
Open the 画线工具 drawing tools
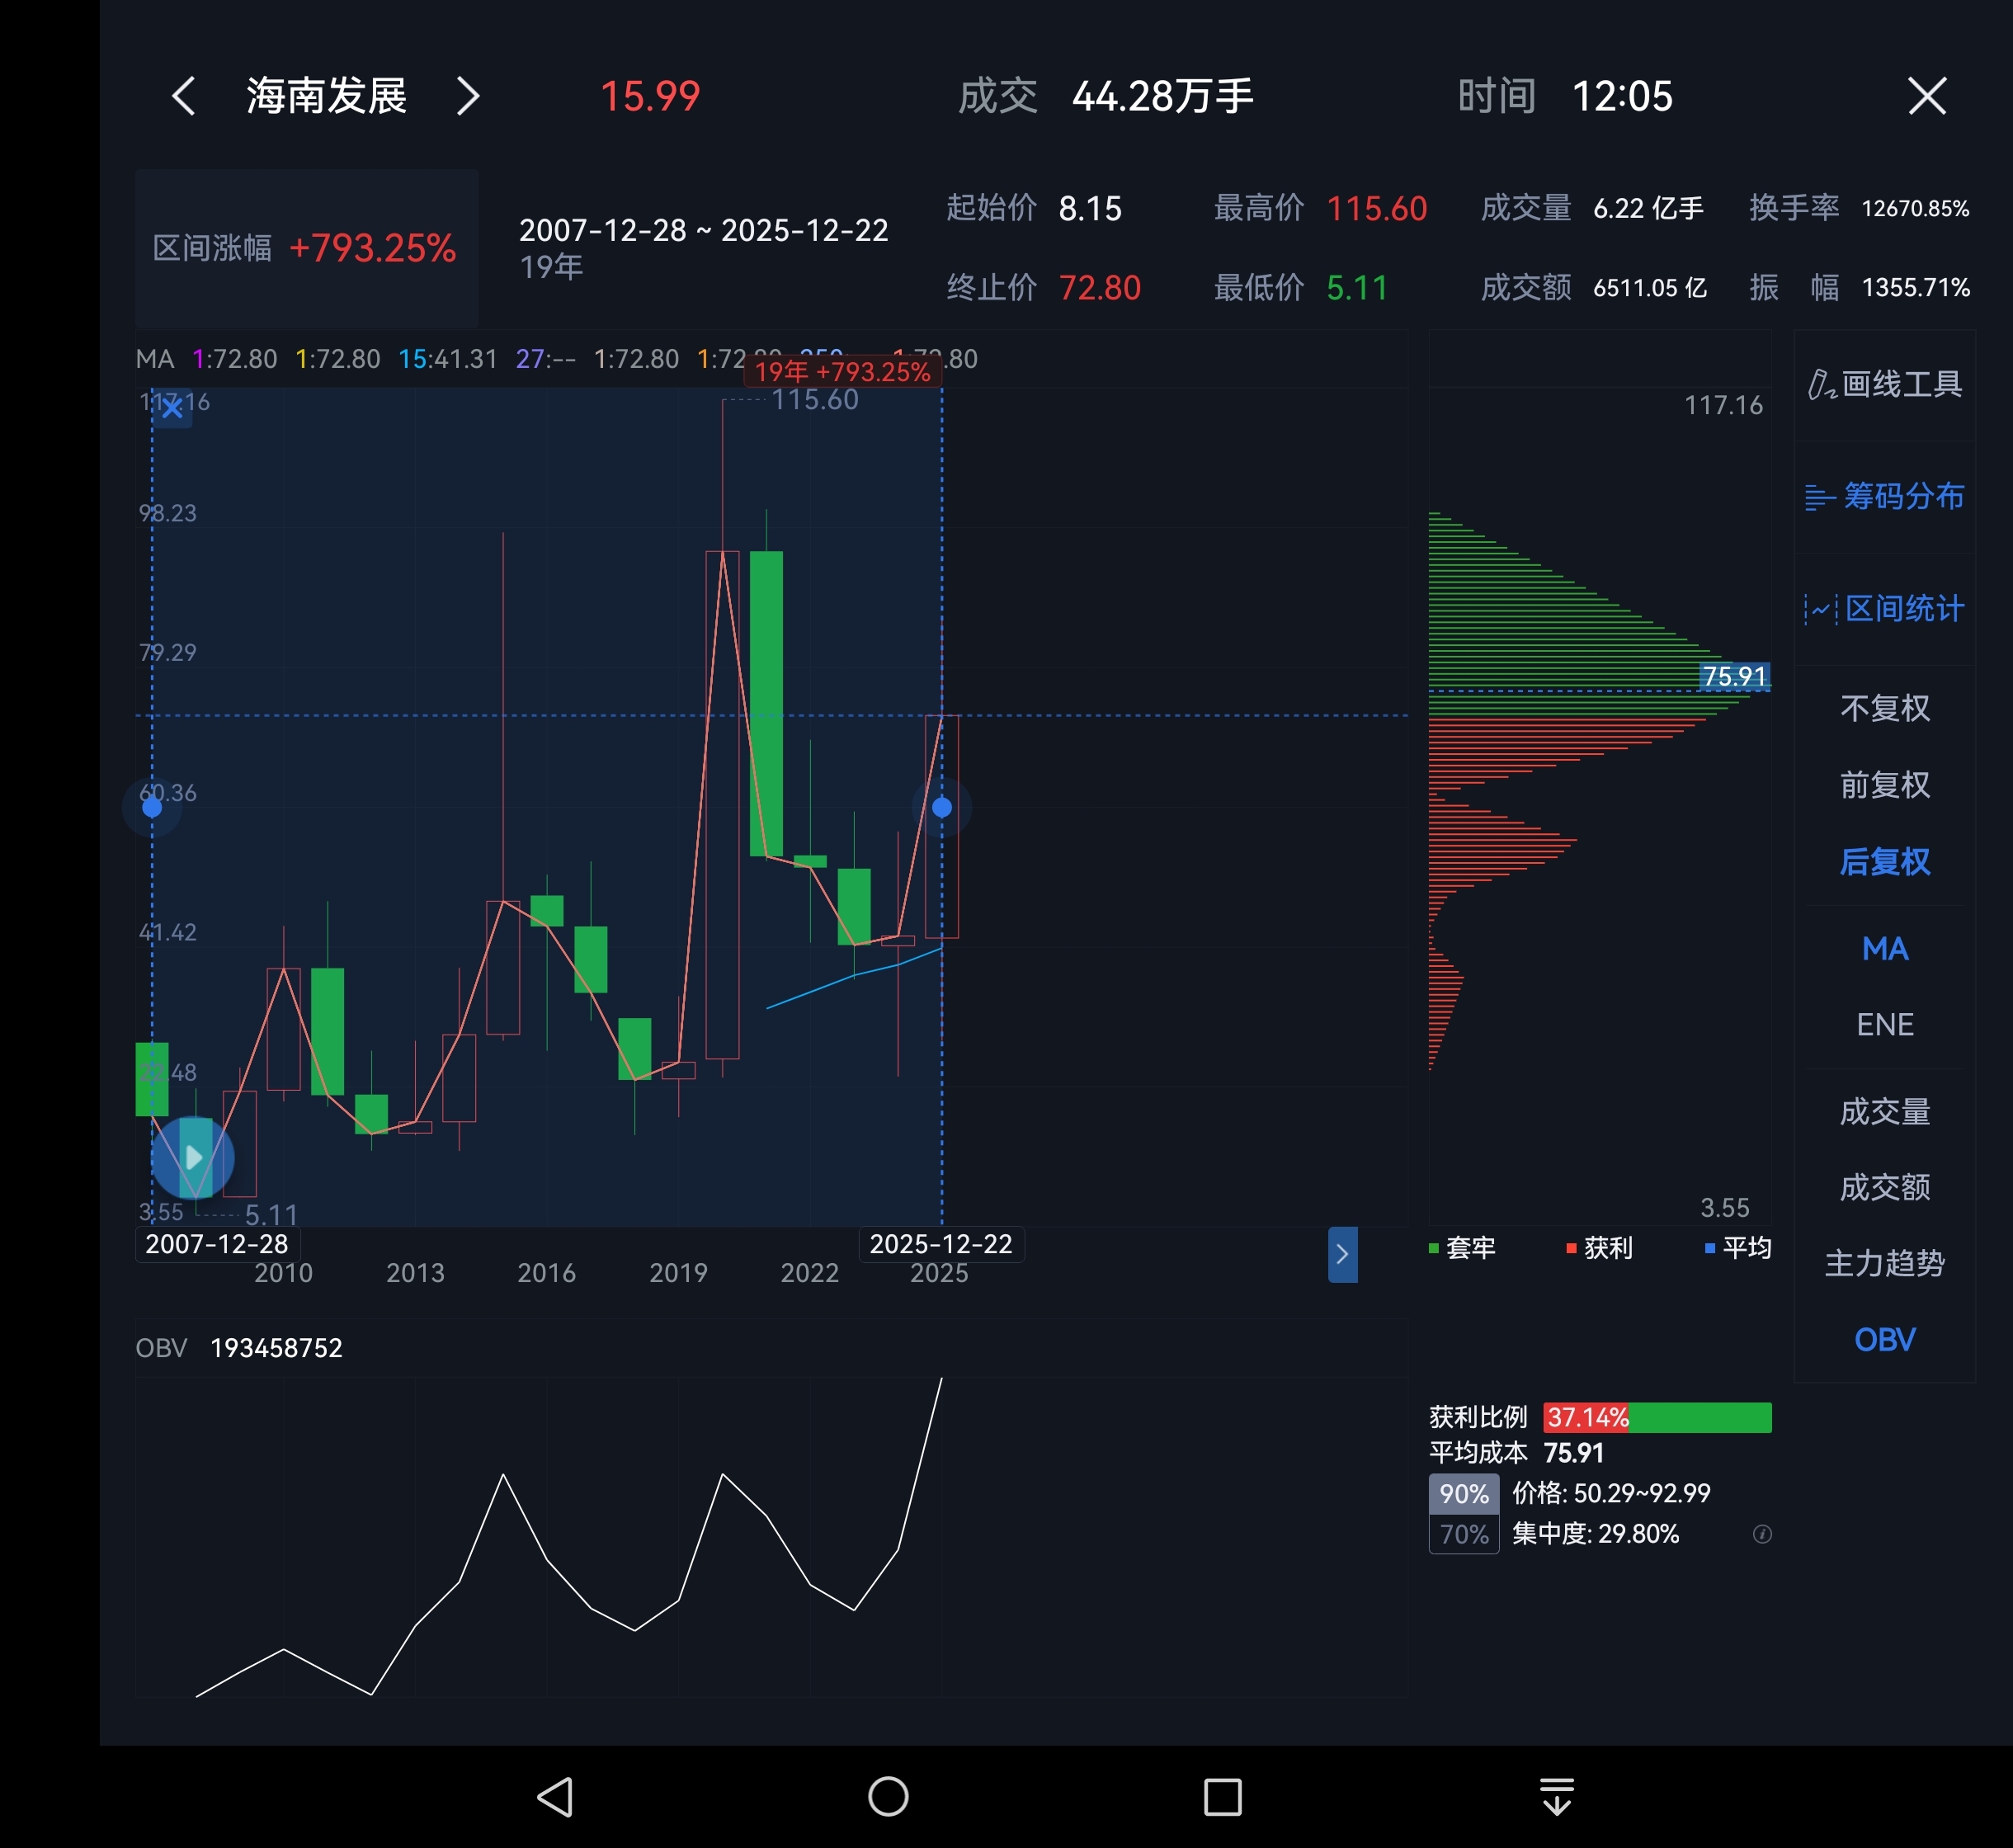(1885, 385)
